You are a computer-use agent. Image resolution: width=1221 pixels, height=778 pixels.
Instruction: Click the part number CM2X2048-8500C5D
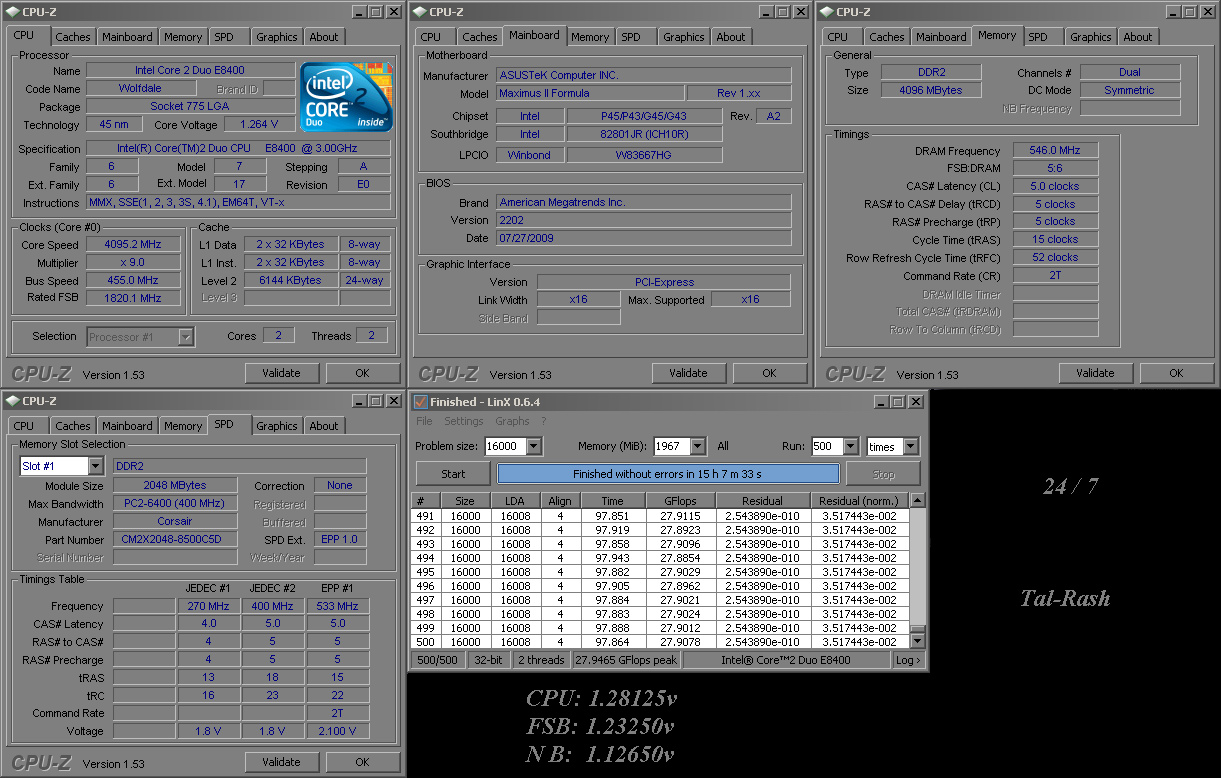[175, 540]
